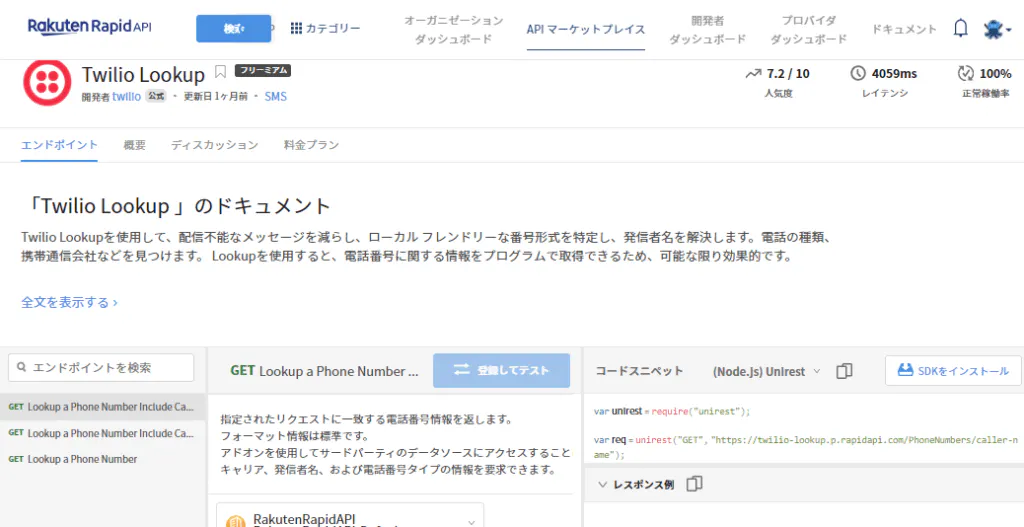Click the カテゴリー grid icon
Image resolution: width=1024 pixels, height=527 pixels.
pyautogui.click(x=296, y=28)
